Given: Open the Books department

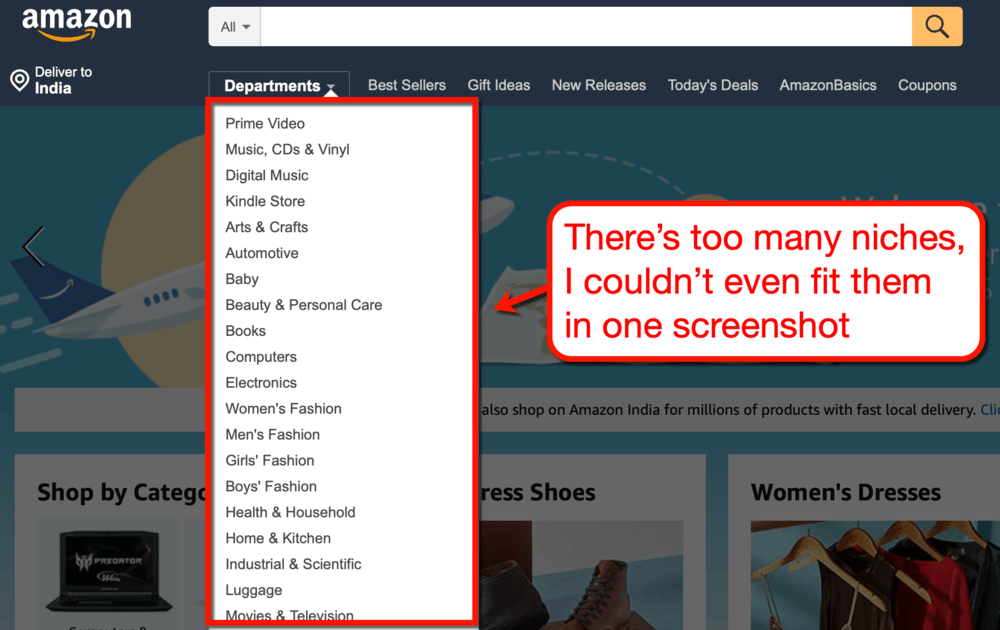Looking at the screenshot, I should (x=245, y=330).
